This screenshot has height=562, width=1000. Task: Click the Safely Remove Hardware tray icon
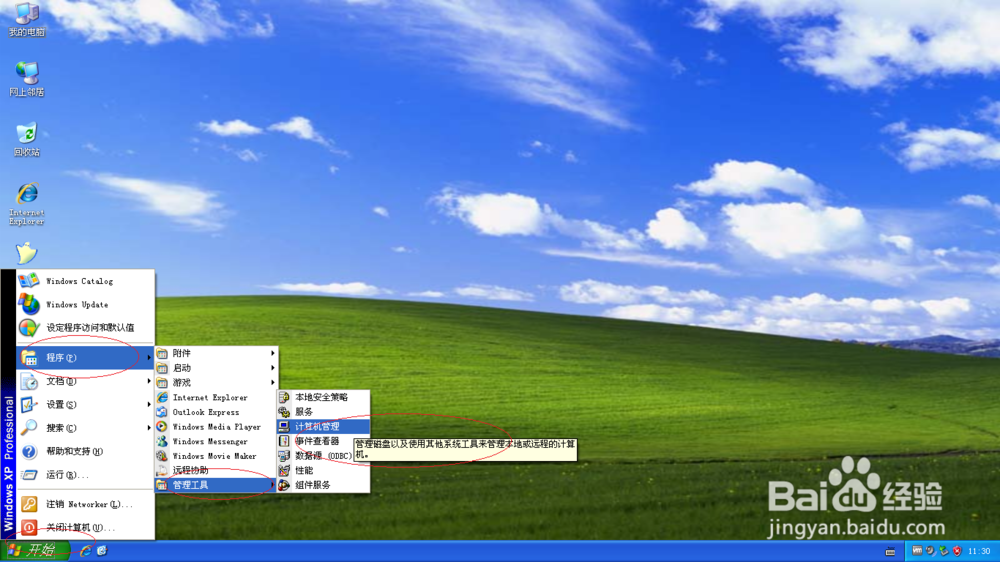coord(943,551)
